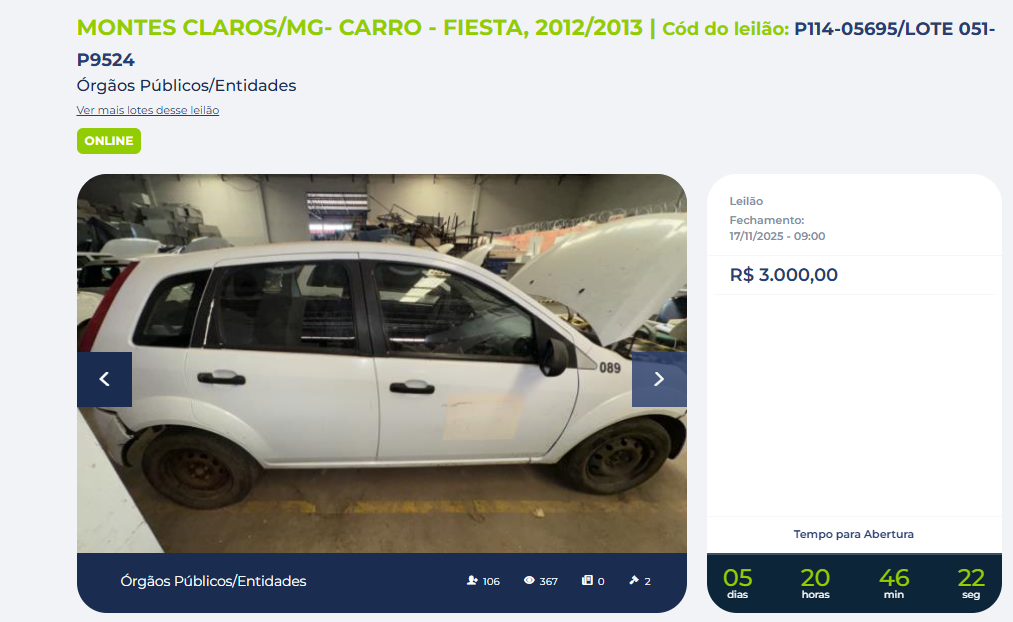Click the 46 min countdown number
Image resolution: width=1013 pixels, height=622 pixels.
(894, 577)
